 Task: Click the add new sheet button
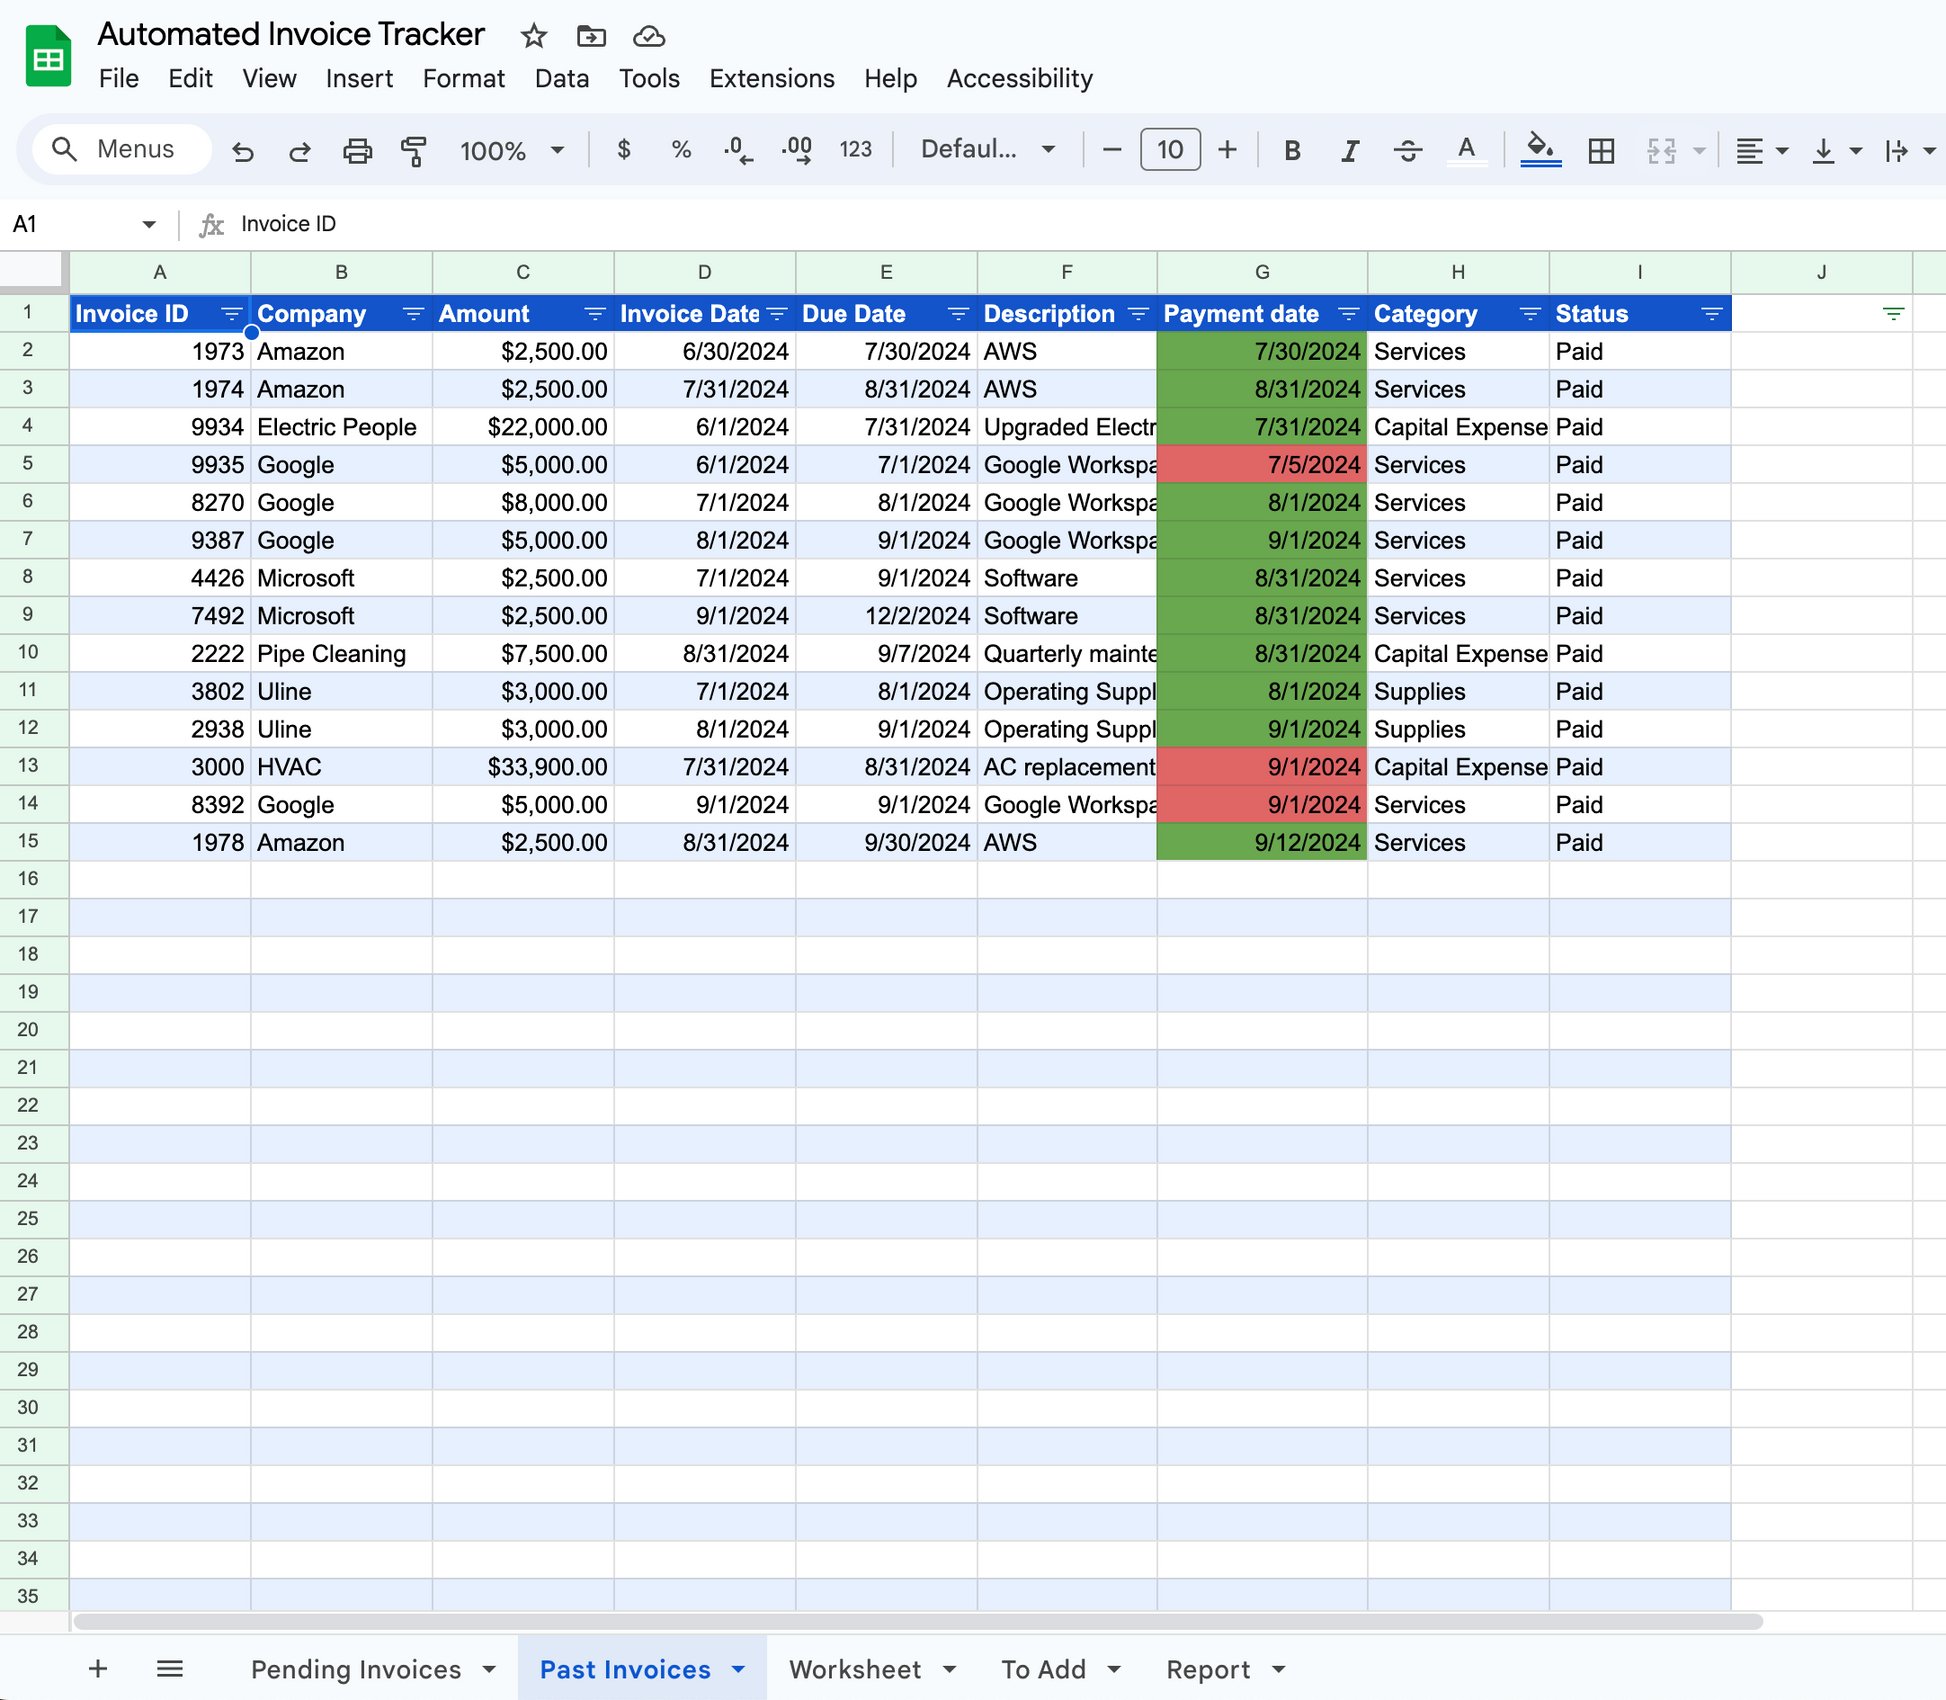pyautogui.click(x=98, y=1668)
